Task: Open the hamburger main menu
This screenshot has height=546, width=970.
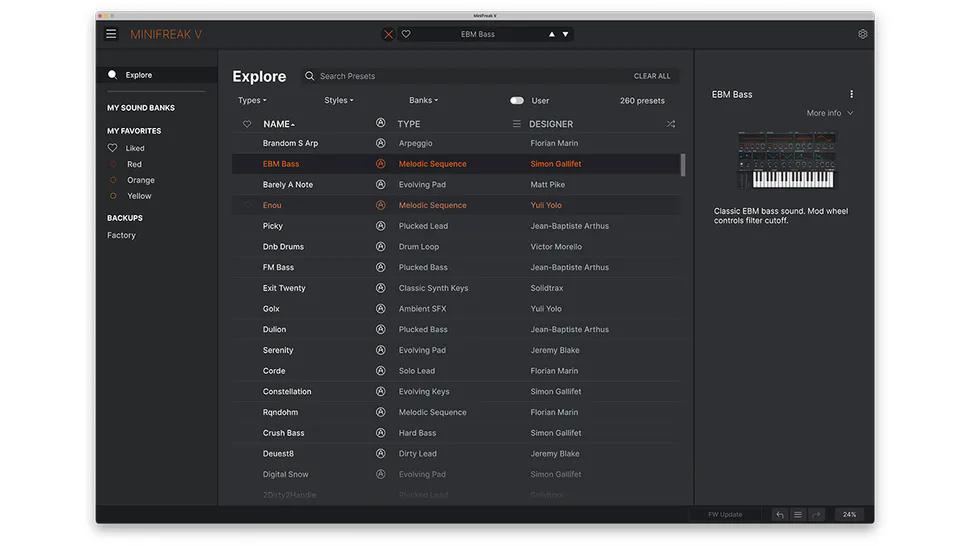Action: [x=111, y=34]
